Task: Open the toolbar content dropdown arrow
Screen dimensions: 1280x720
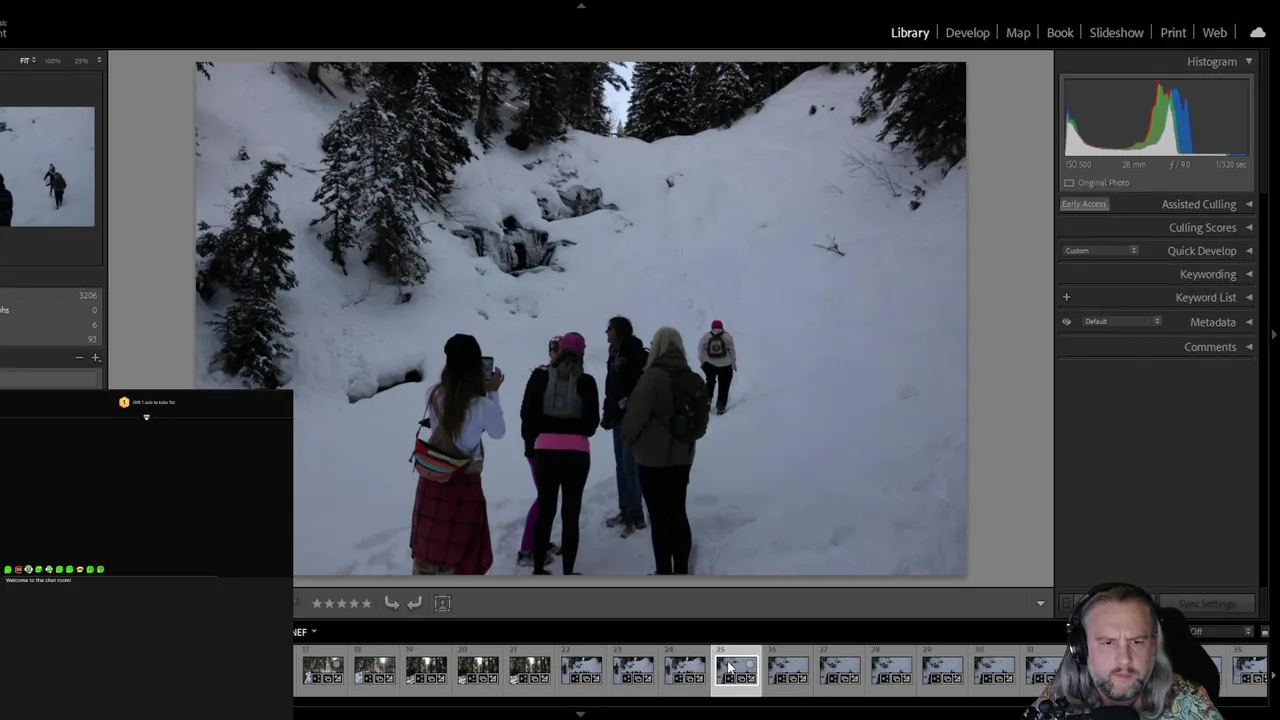Action: click(1040, 604)
